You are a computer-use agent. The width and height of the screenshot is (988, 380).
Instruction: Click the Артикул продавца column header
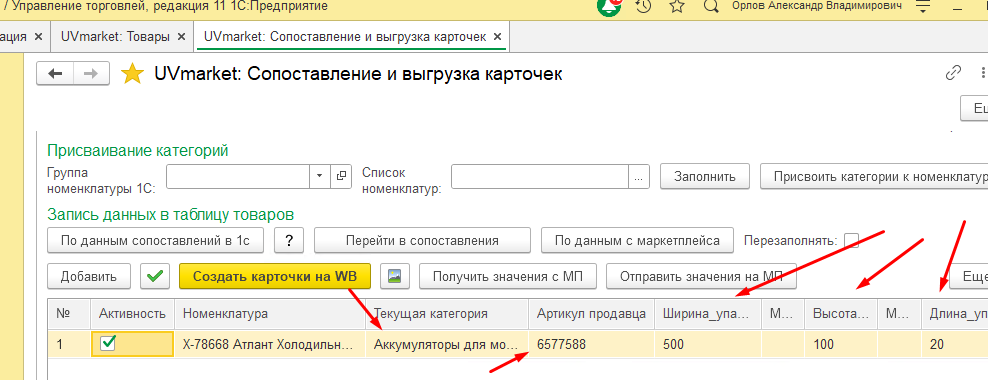592,313
